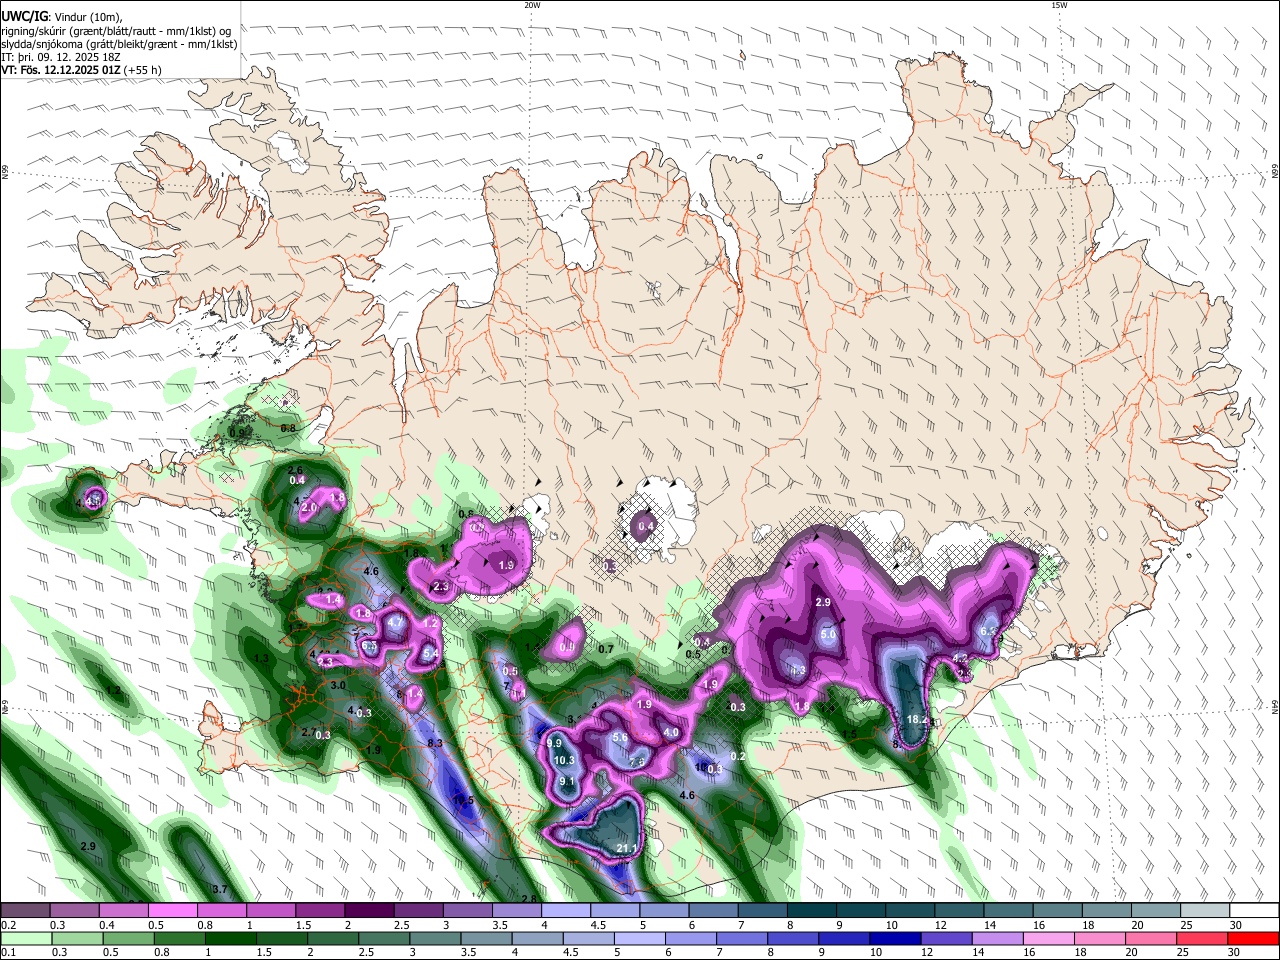The width and height of the screenshot is (1280, 960).
Task: Select the 3.7 value over the southwest ocean
Action: point(221,889)
